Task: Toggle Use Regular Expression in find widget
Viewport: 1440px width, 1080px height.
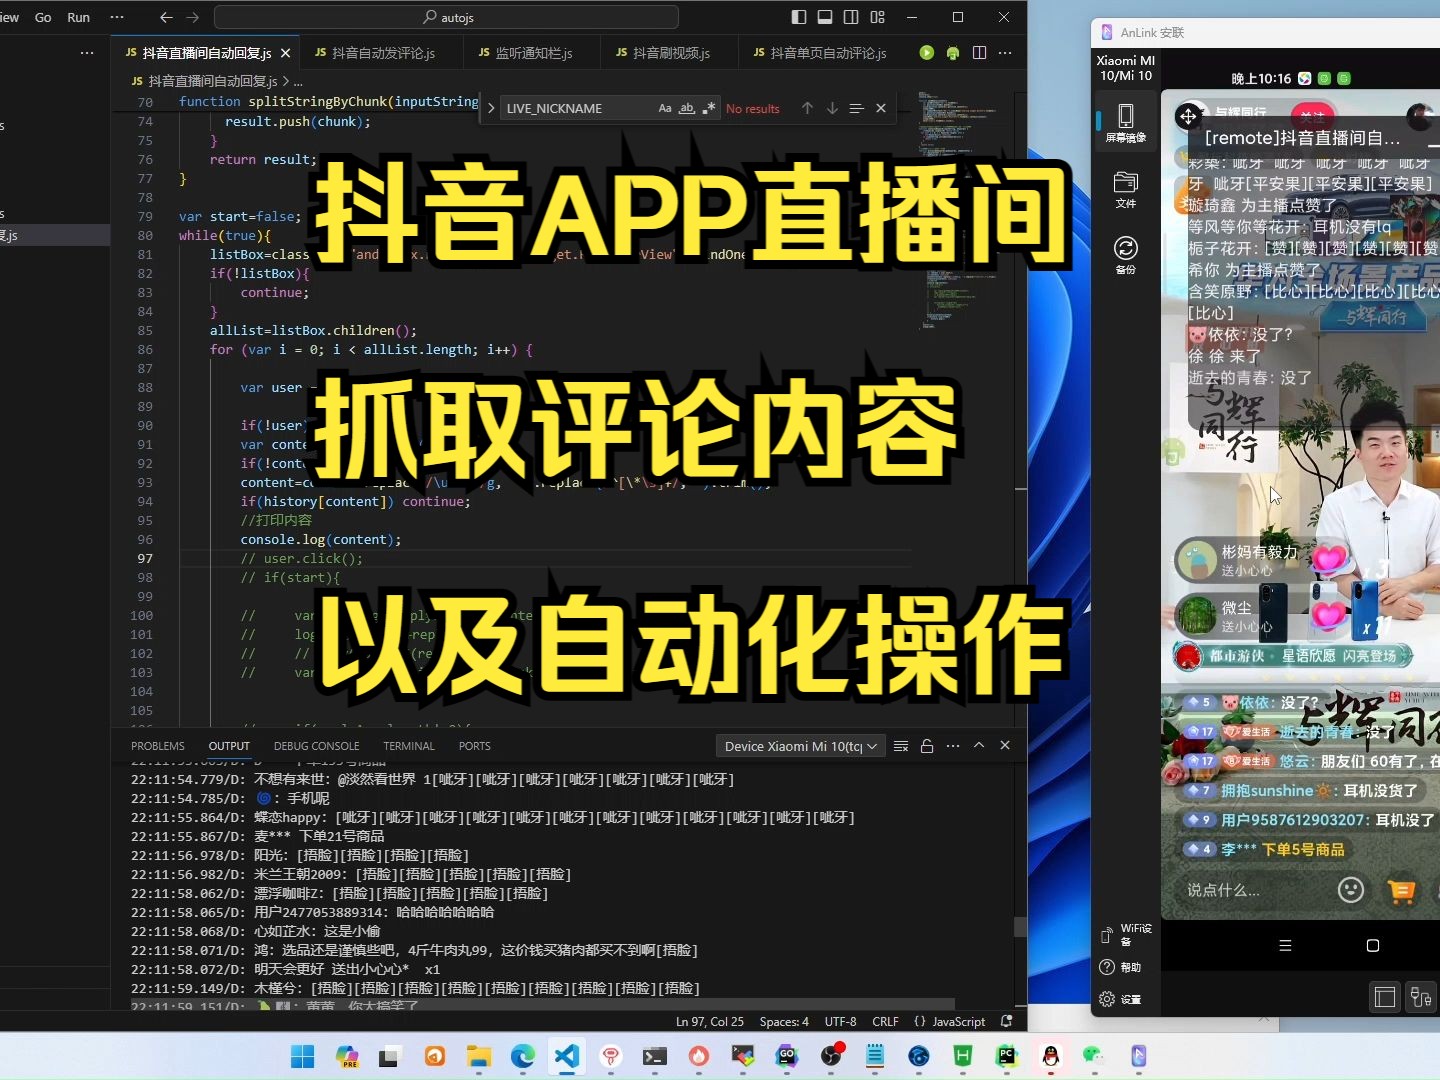Action: [709, 108]
